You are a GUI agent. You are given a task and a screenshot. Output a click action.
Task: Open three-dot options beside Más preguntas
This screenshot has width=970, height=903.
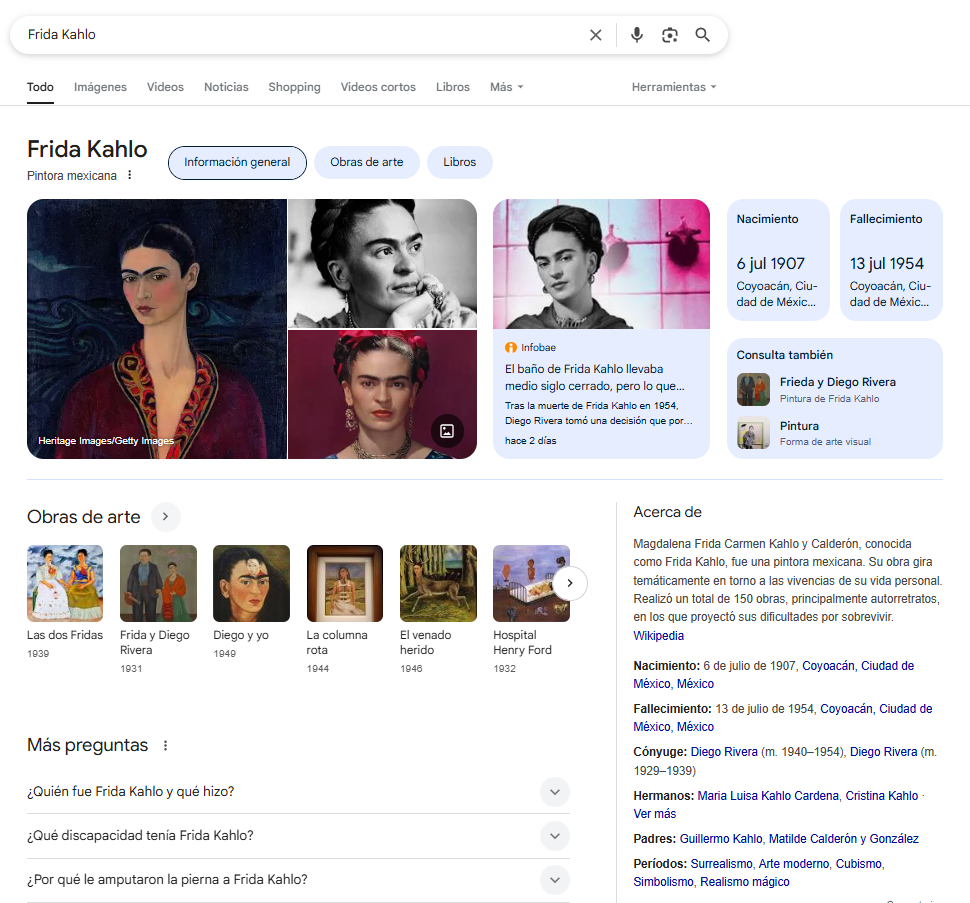(x=166, y=746)
